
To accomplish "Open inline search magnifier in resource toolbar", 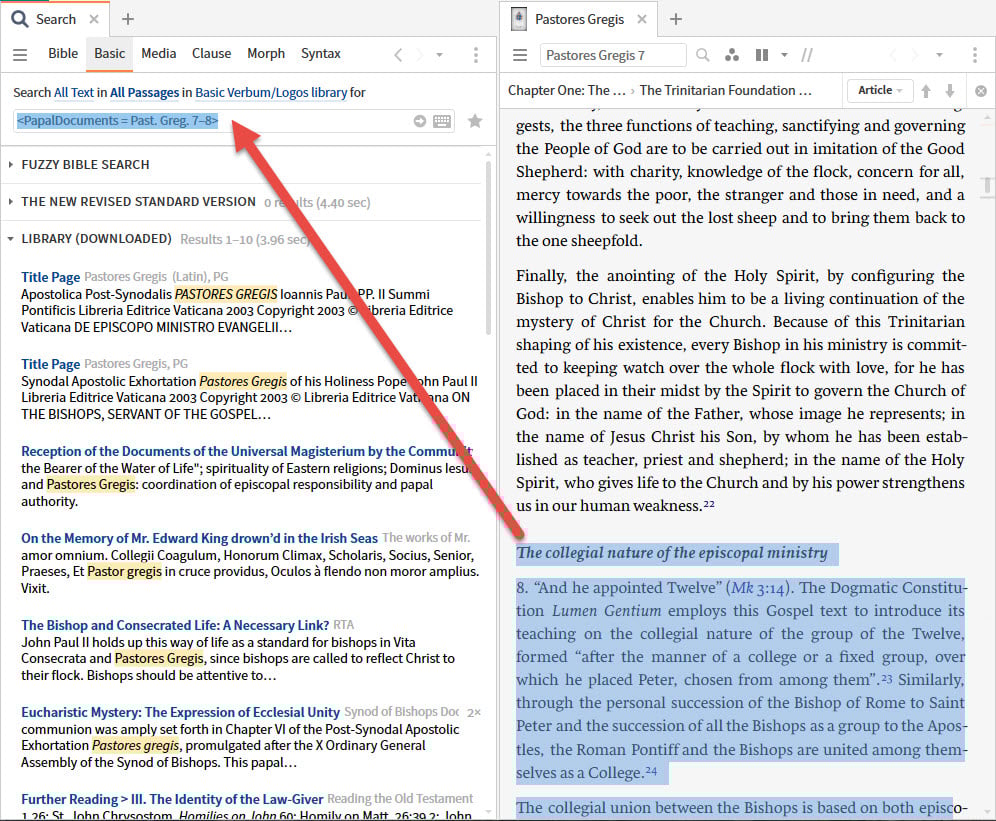I will 703,55.
